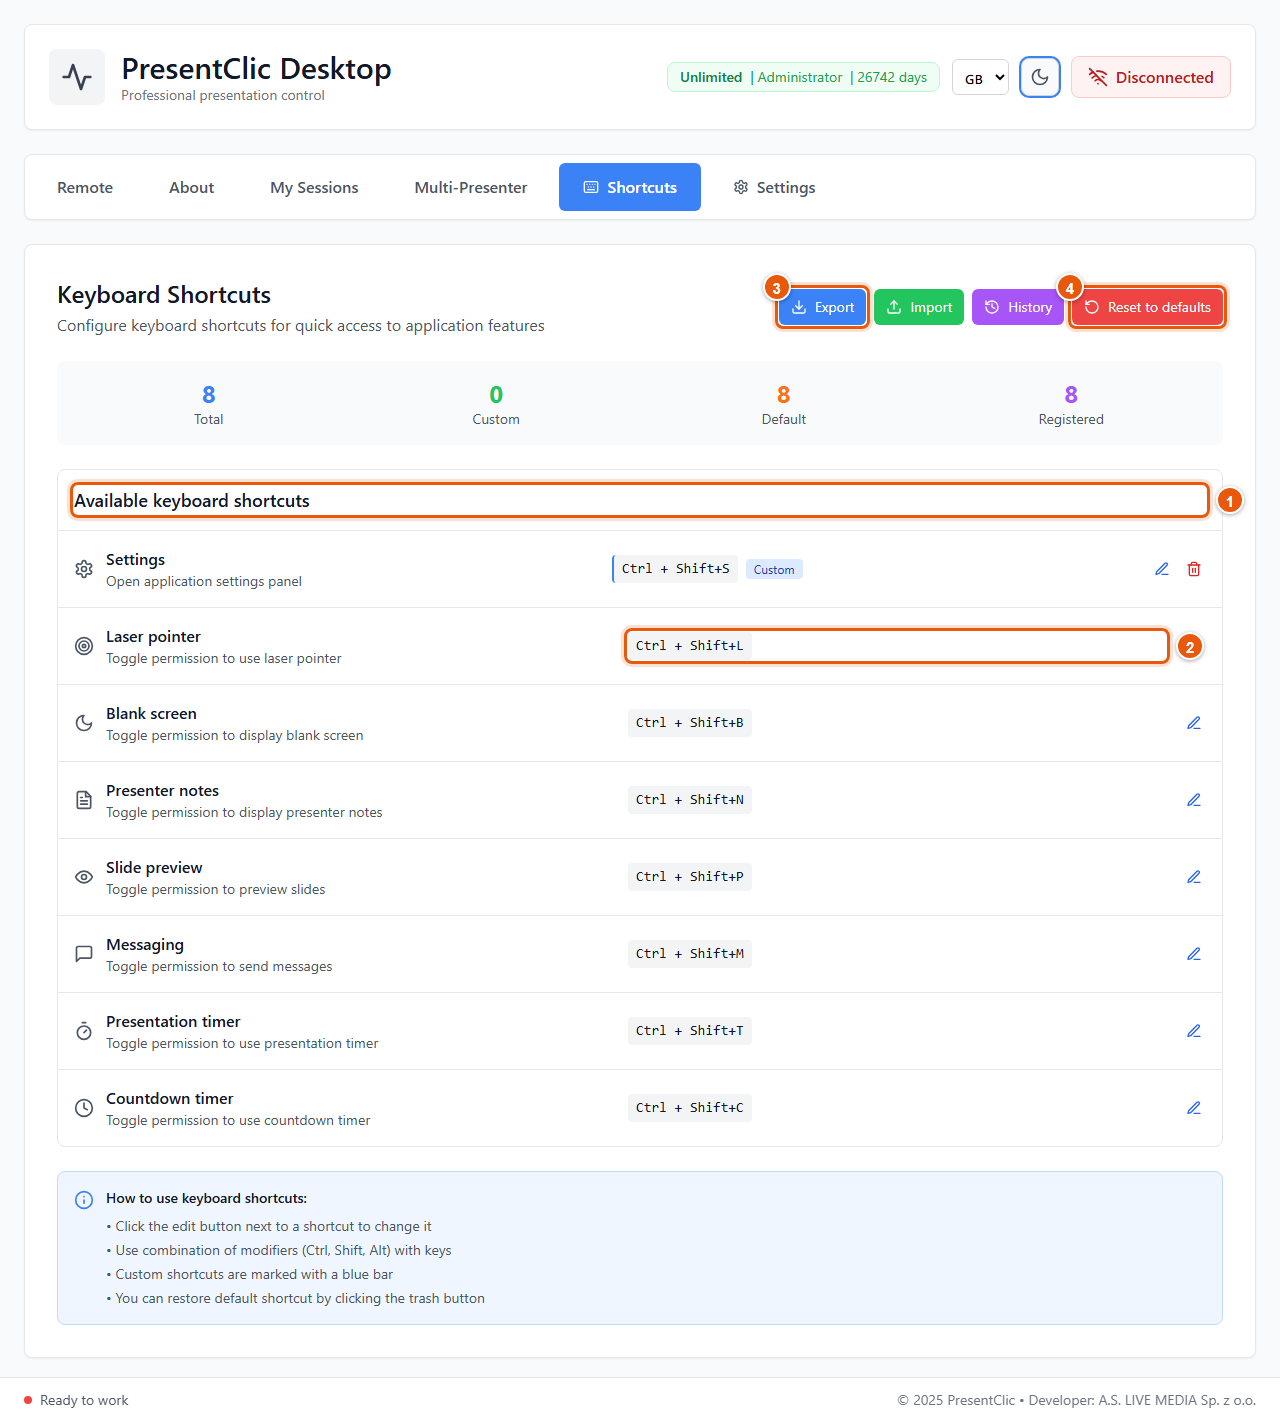This screenshot has width=1280, height=1422.
Task: Open the Shortcuts tab
Action: point(630,187)
